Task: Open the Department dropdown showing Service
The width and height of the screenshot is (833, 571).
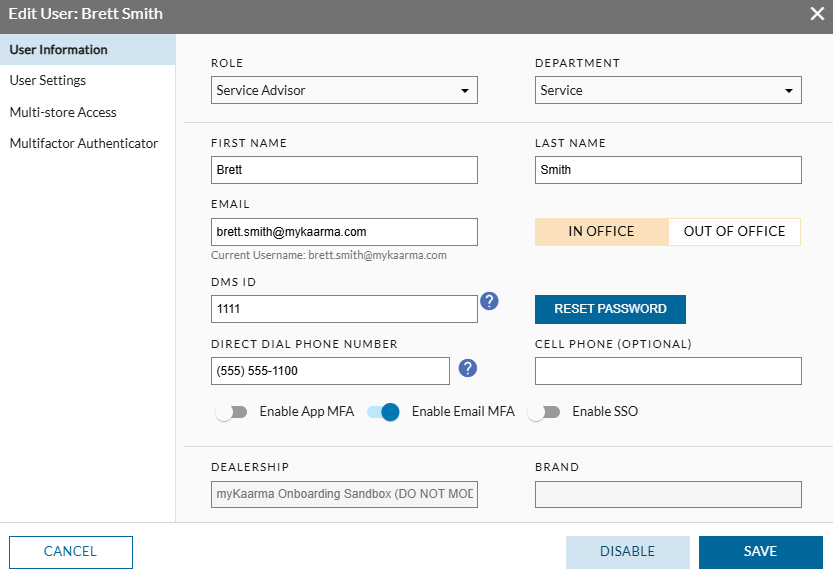Action: click(x=668, y=90)
